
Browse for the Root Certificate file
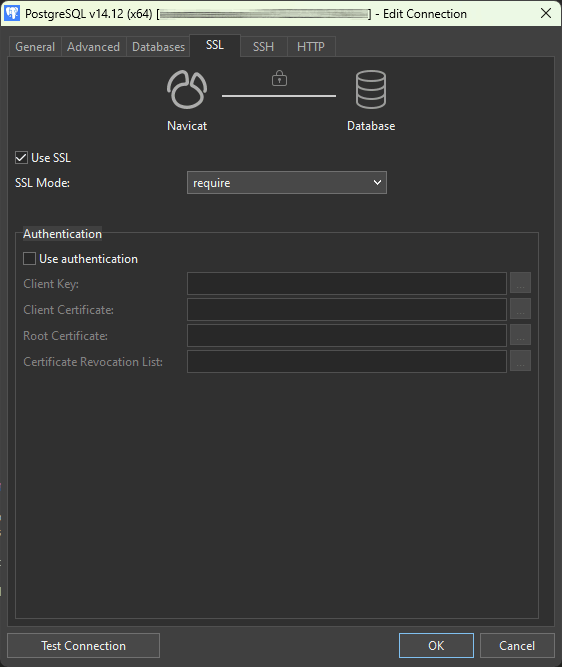point(520,335)
